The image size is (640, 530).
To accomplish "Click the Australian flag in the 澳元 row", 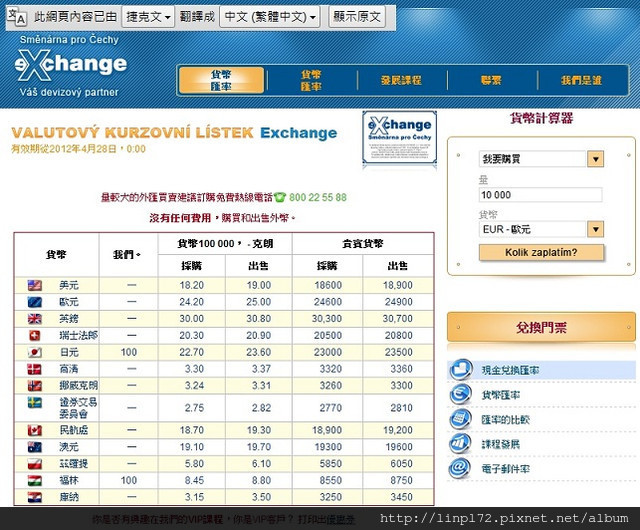I will pos(35,447).
